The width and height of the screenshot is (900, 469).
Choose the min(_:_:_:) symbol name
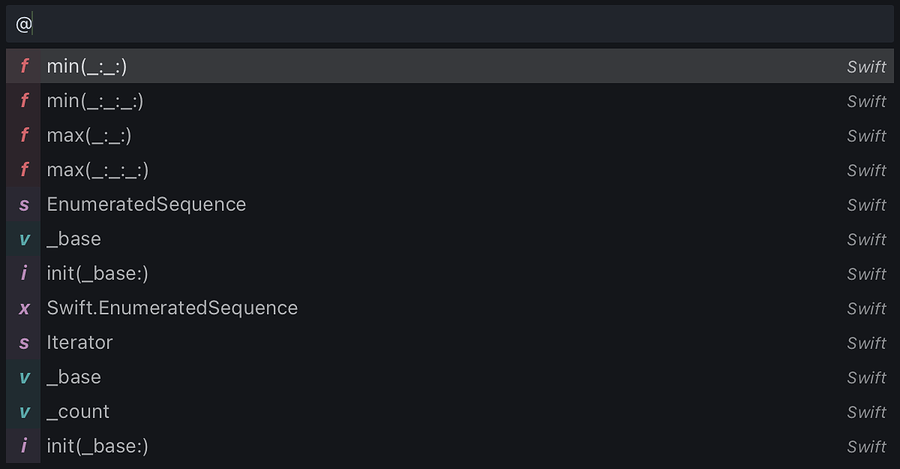[95, 101]
